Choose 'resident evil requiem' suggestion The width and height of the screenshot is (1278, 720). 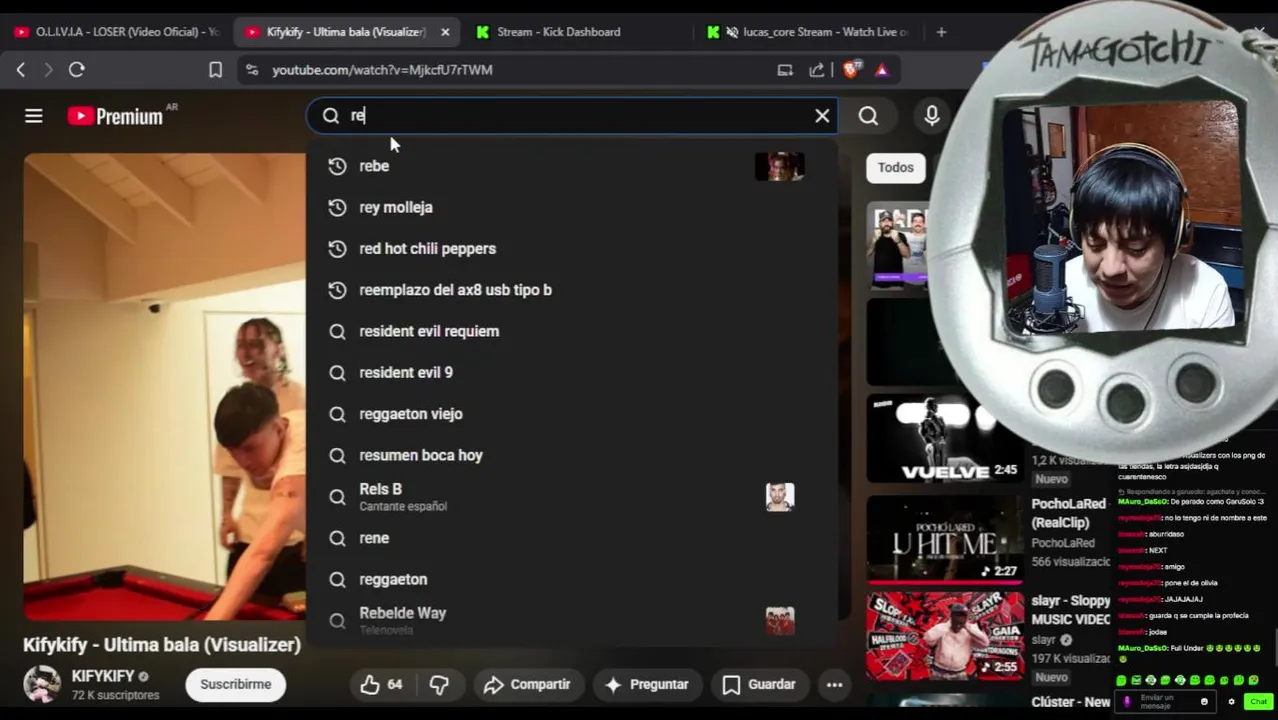(572, 331)
